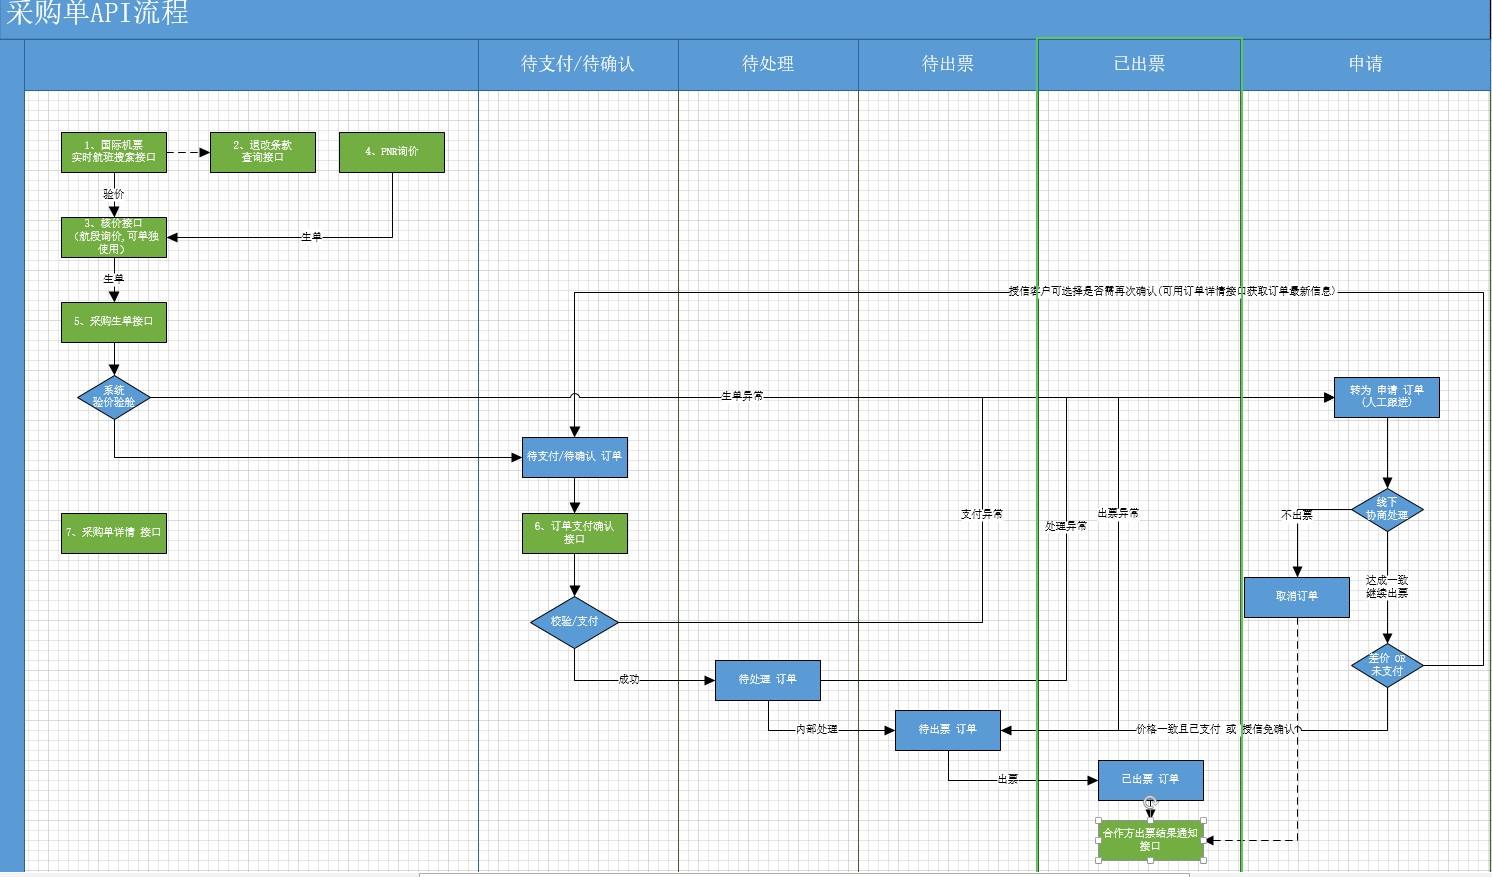1492x877 pixels.
Task: Select the 取消订单 shape
Action: [1296, 597]
